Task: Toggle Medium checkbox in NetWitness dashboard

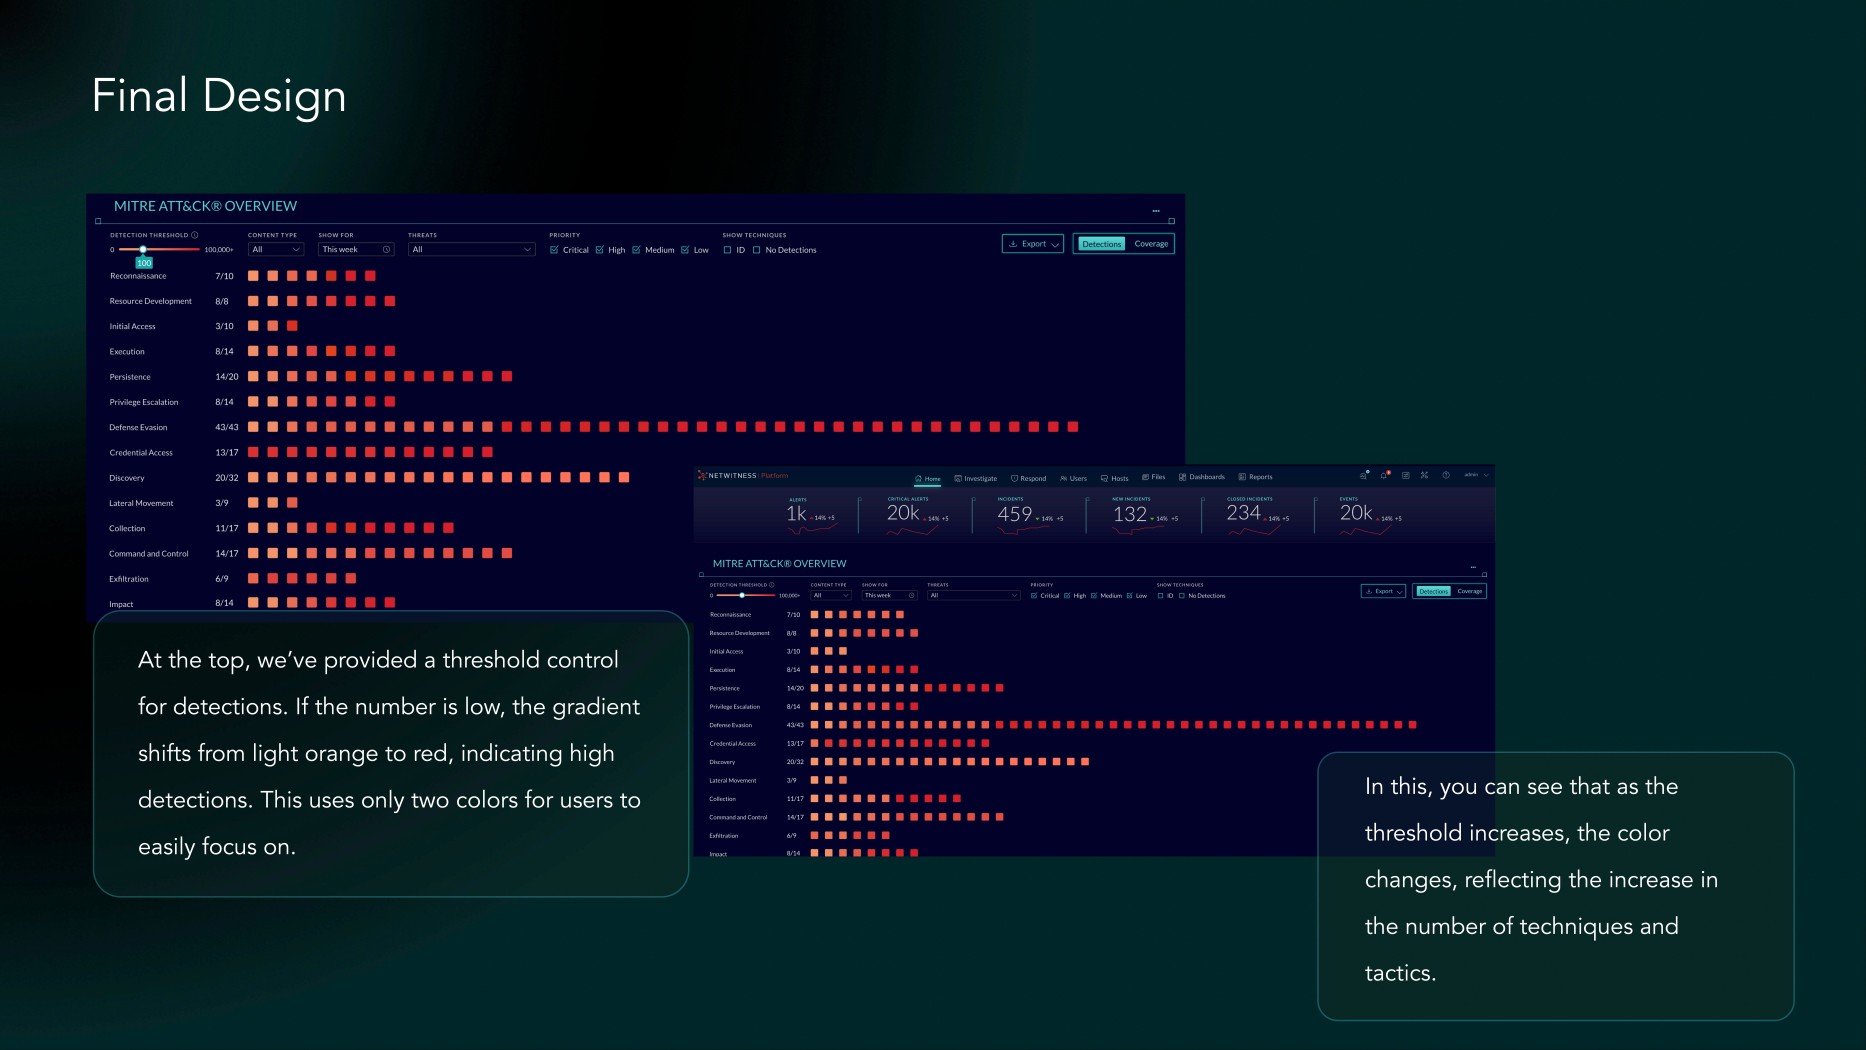Action: tap(1094, 596)
